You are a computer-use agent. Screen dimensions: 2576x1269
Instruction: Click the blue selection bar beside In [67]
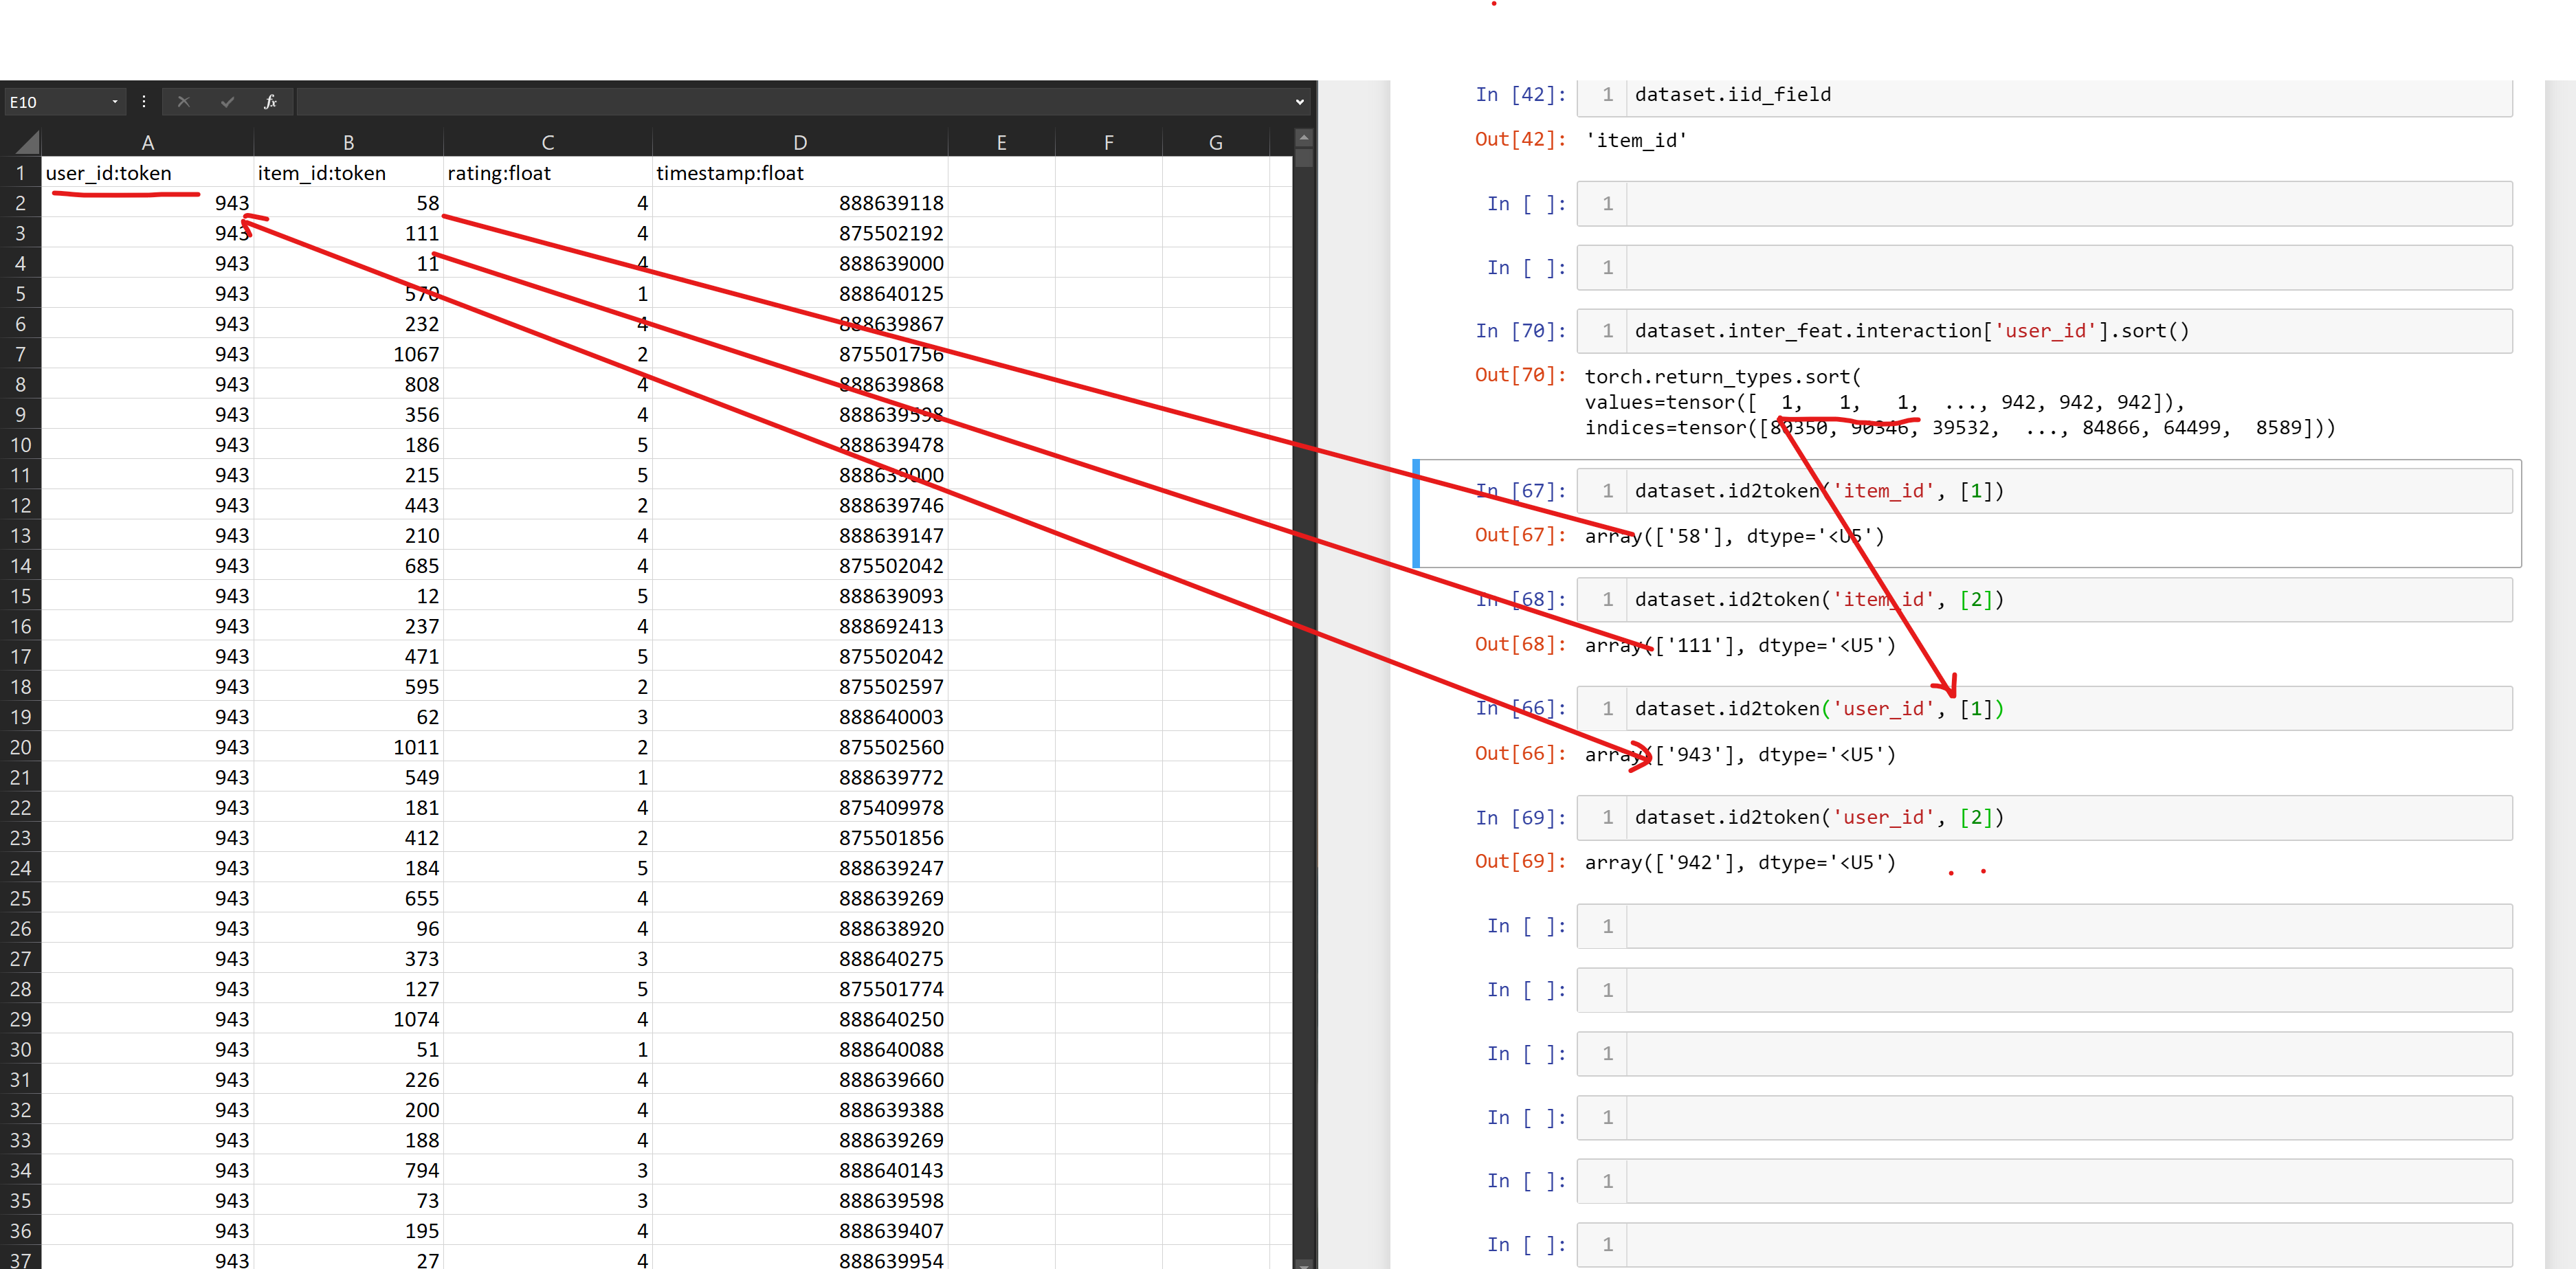tap(1416, 513)
